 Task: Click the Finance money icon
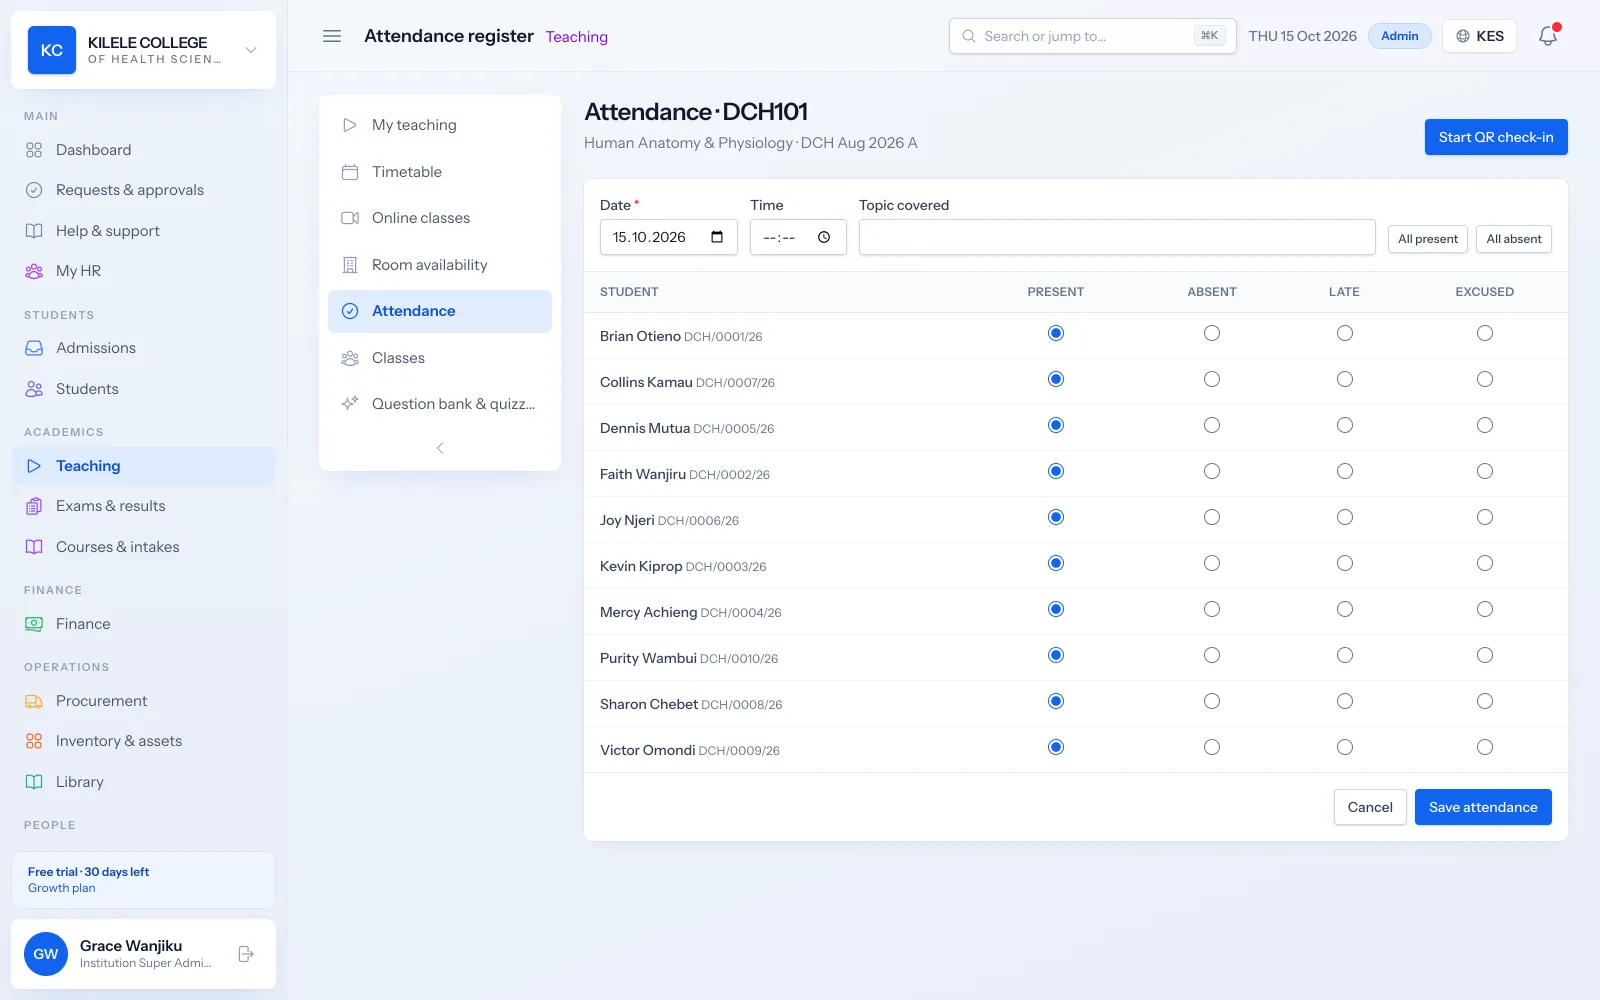click(x=34, y=624)
